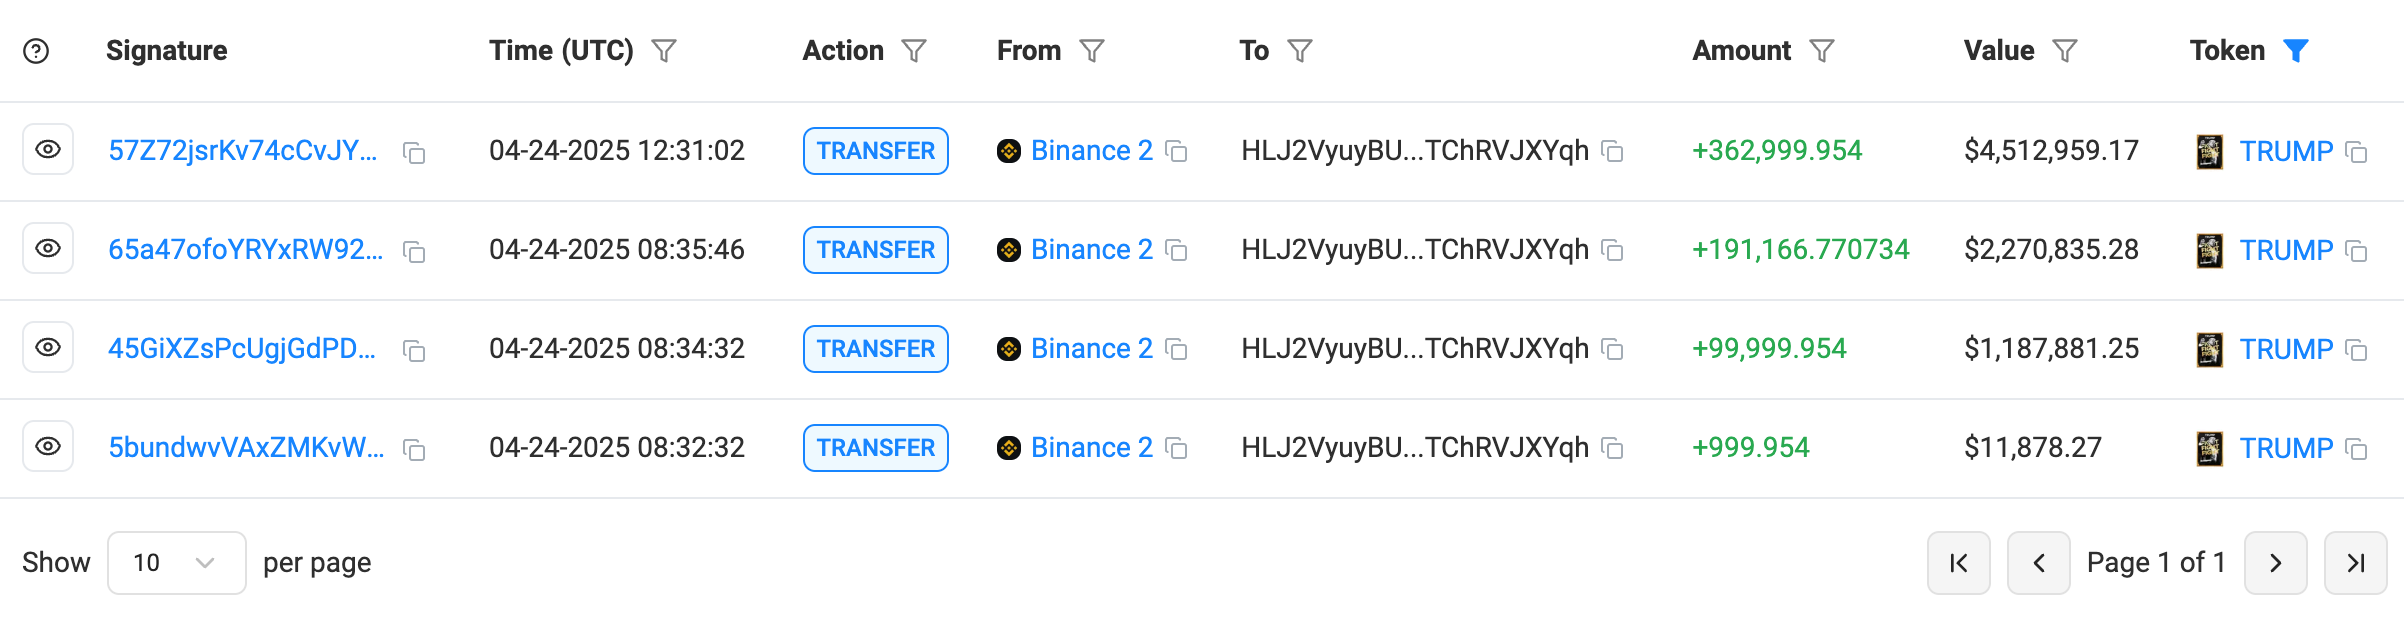Open Binance 2 account in the 08:35:46 row
The height and width of the screenshot is (618, 2404).
1092,249
